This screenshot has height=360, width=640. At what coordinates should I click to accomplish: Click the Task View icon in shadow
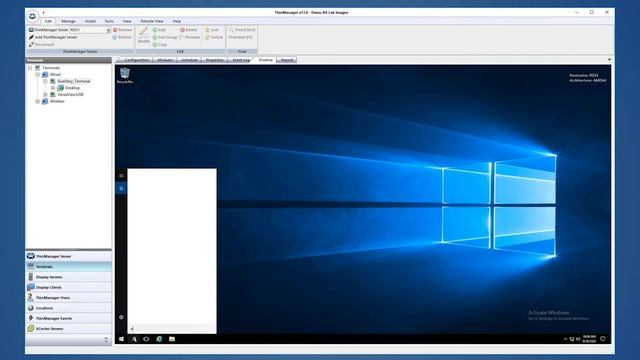tap(146, 339)
